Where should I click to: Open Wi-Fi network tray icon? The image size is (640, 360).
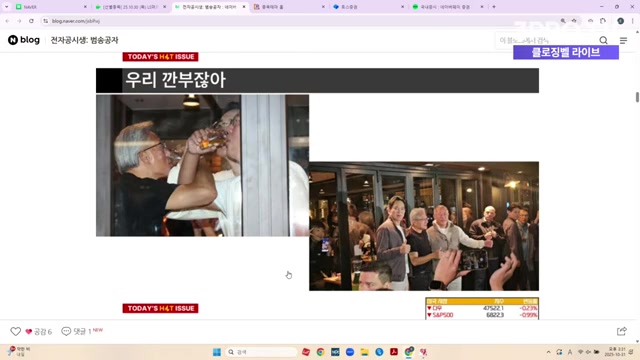tap(580, 352)
